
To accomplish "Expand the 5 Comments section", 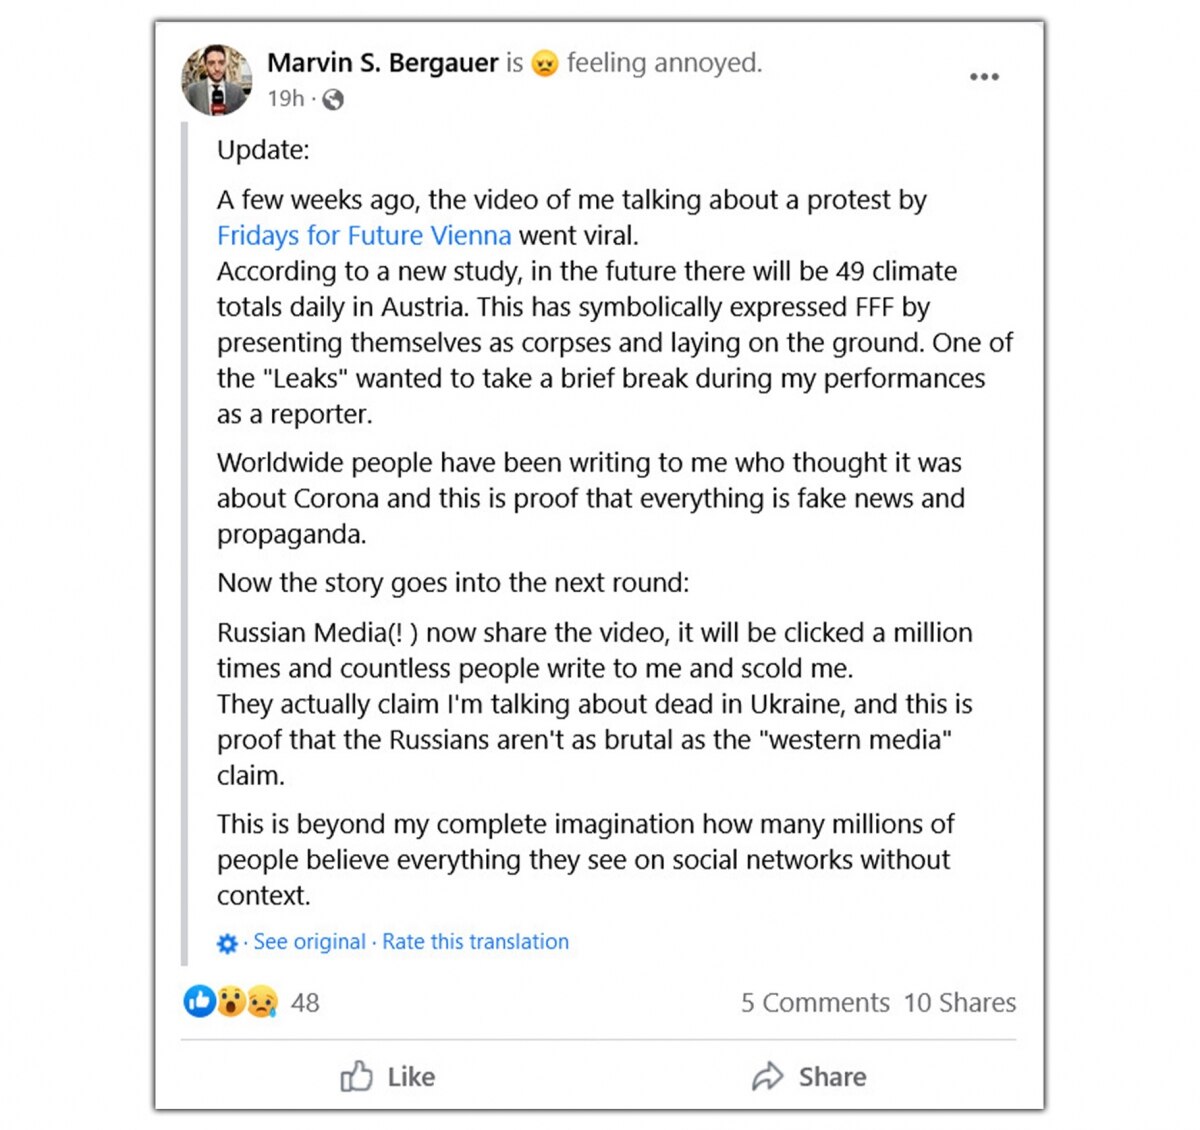I will pos(815,1002).
